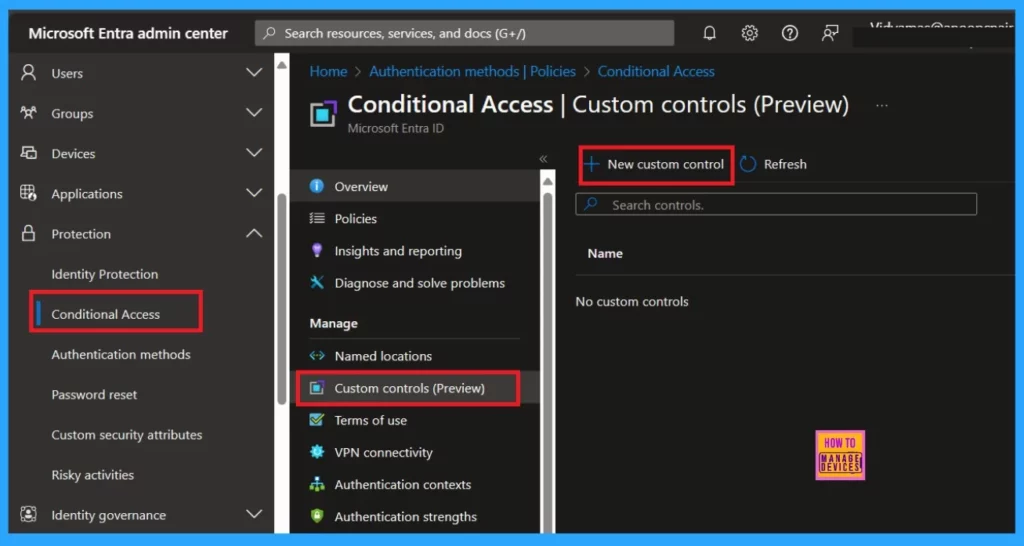
Task: Click the Identity governance icon
Action: pyautogui.click(x=28, y=515)
